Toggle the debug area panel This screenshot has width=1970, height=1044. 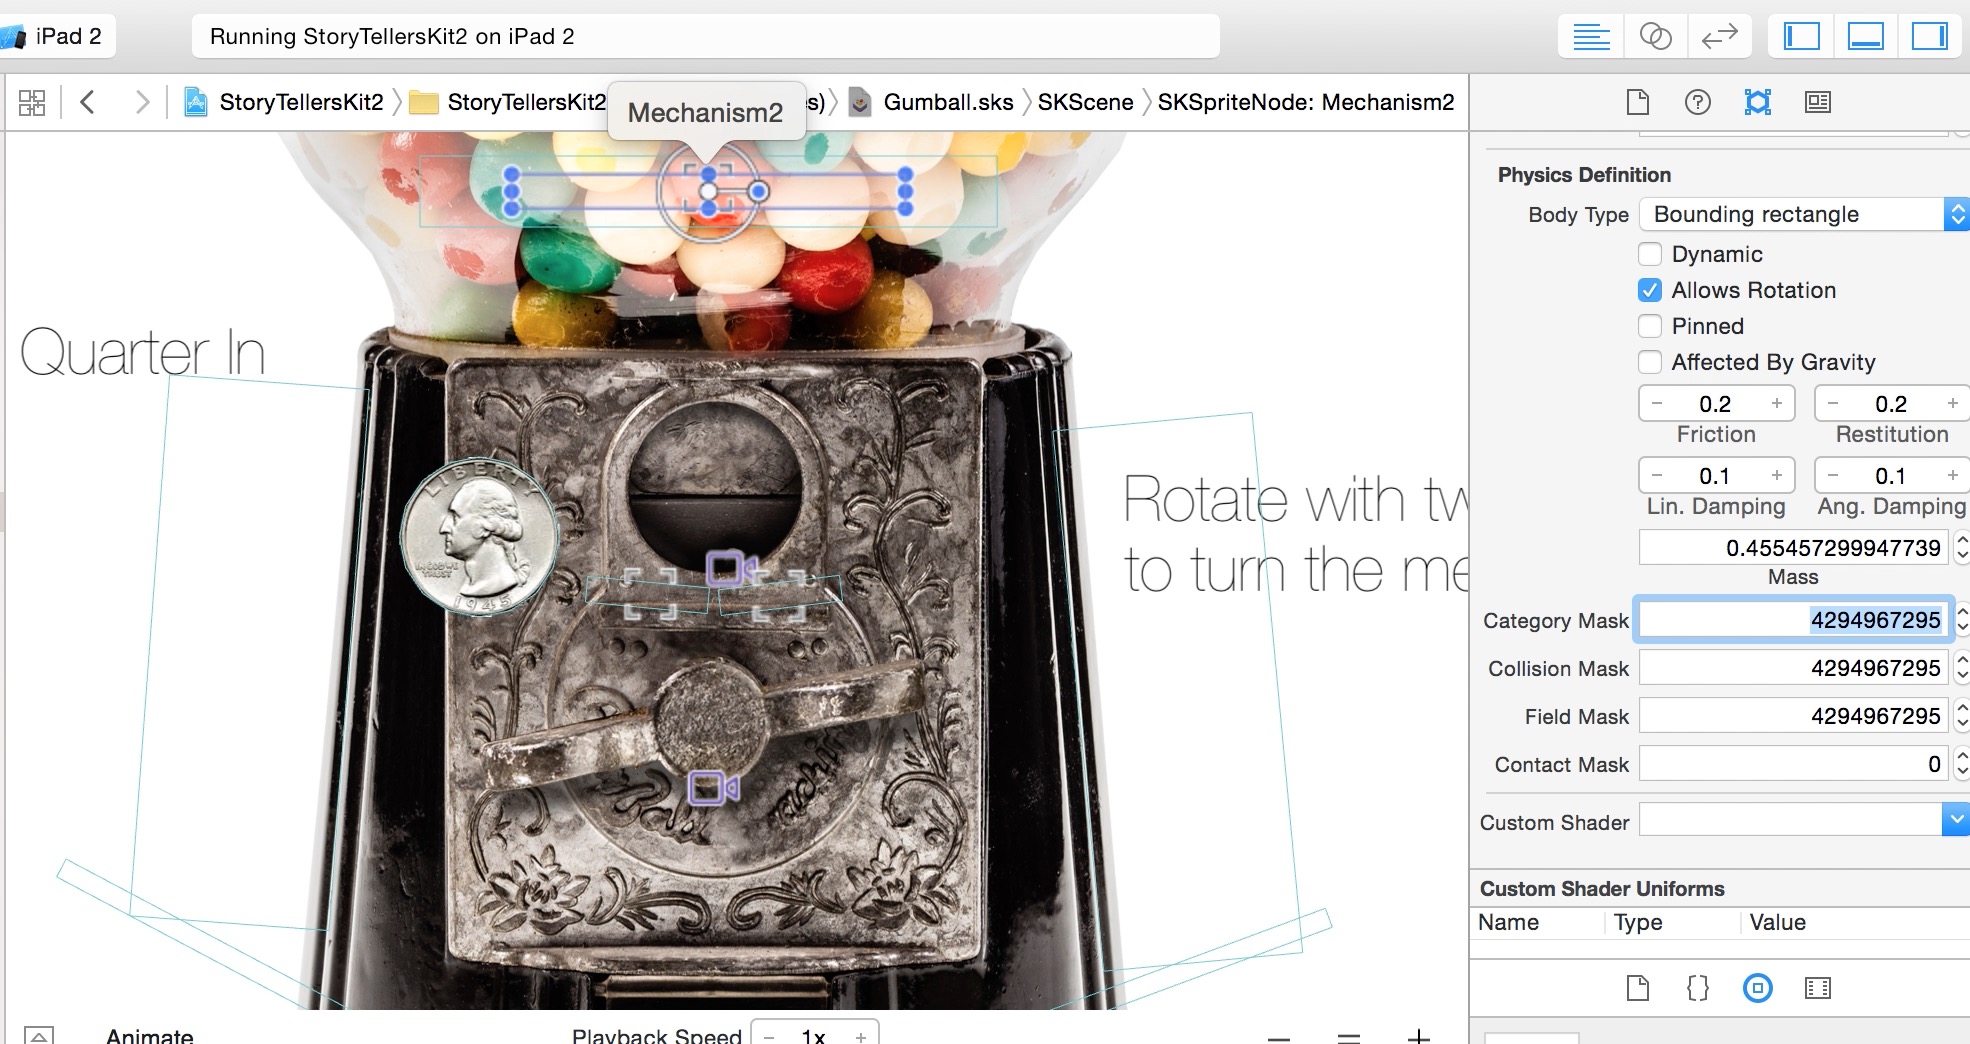pos(1865,37)
